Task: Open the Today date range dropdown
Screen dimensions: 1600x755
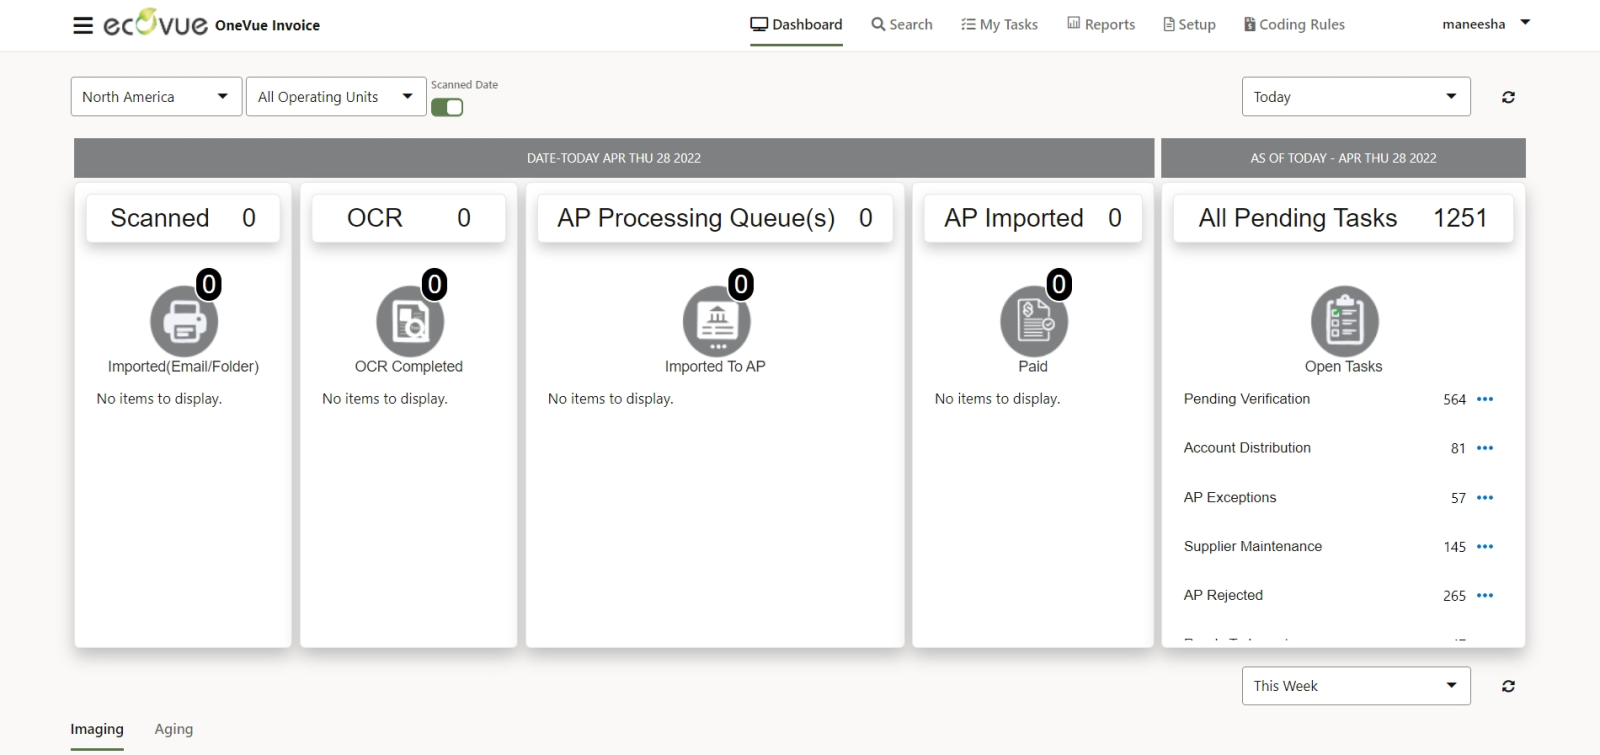Action: click(1355, 97)
